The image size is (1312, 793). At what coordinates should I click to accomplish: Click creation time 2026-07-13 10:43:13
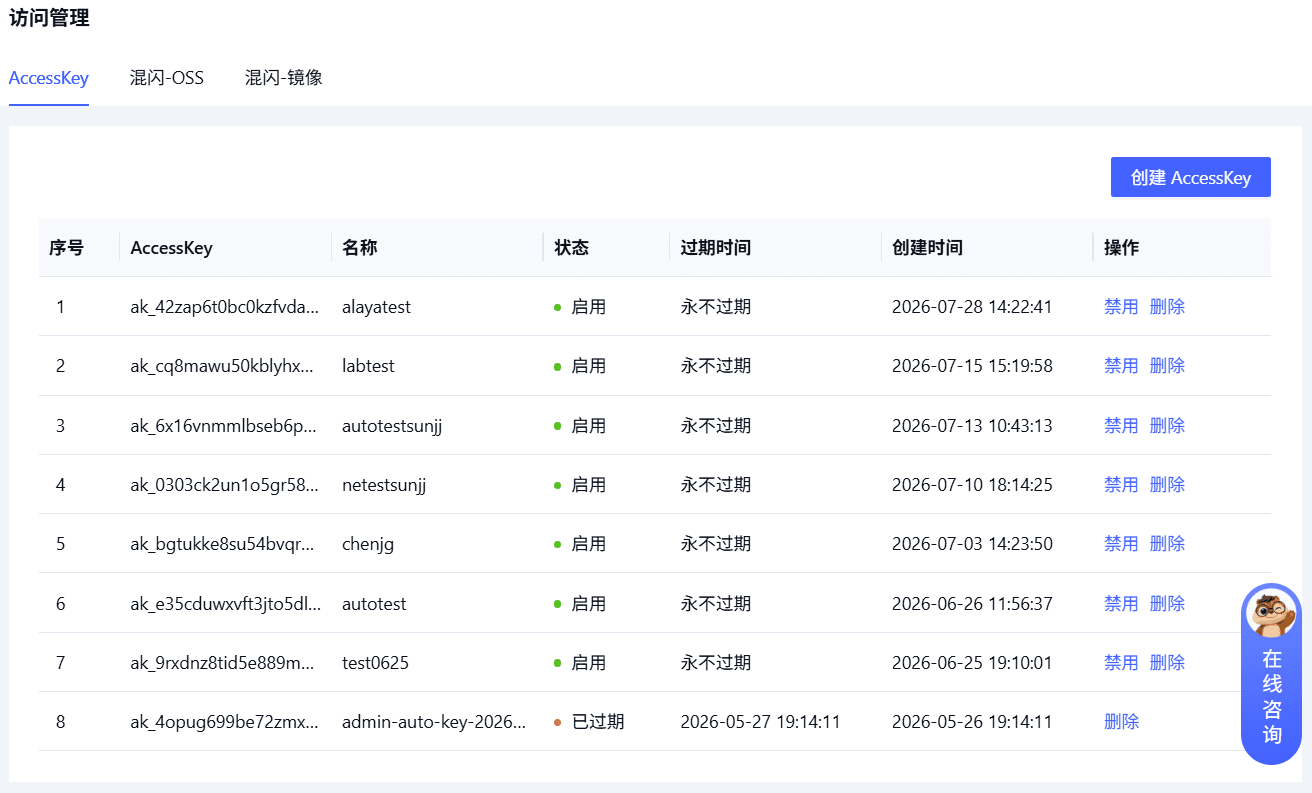972,426
